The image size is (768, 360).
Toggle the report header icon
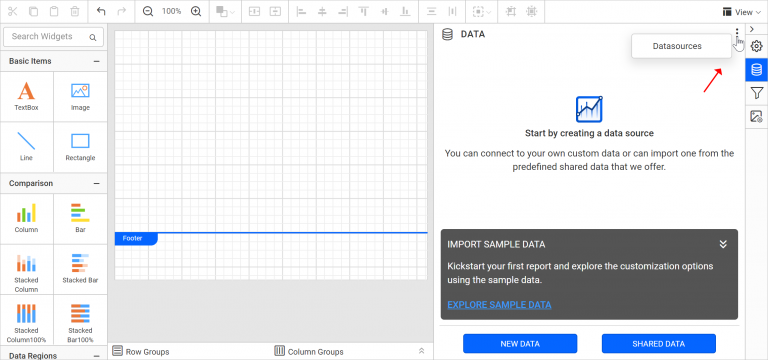pos(254,11)
